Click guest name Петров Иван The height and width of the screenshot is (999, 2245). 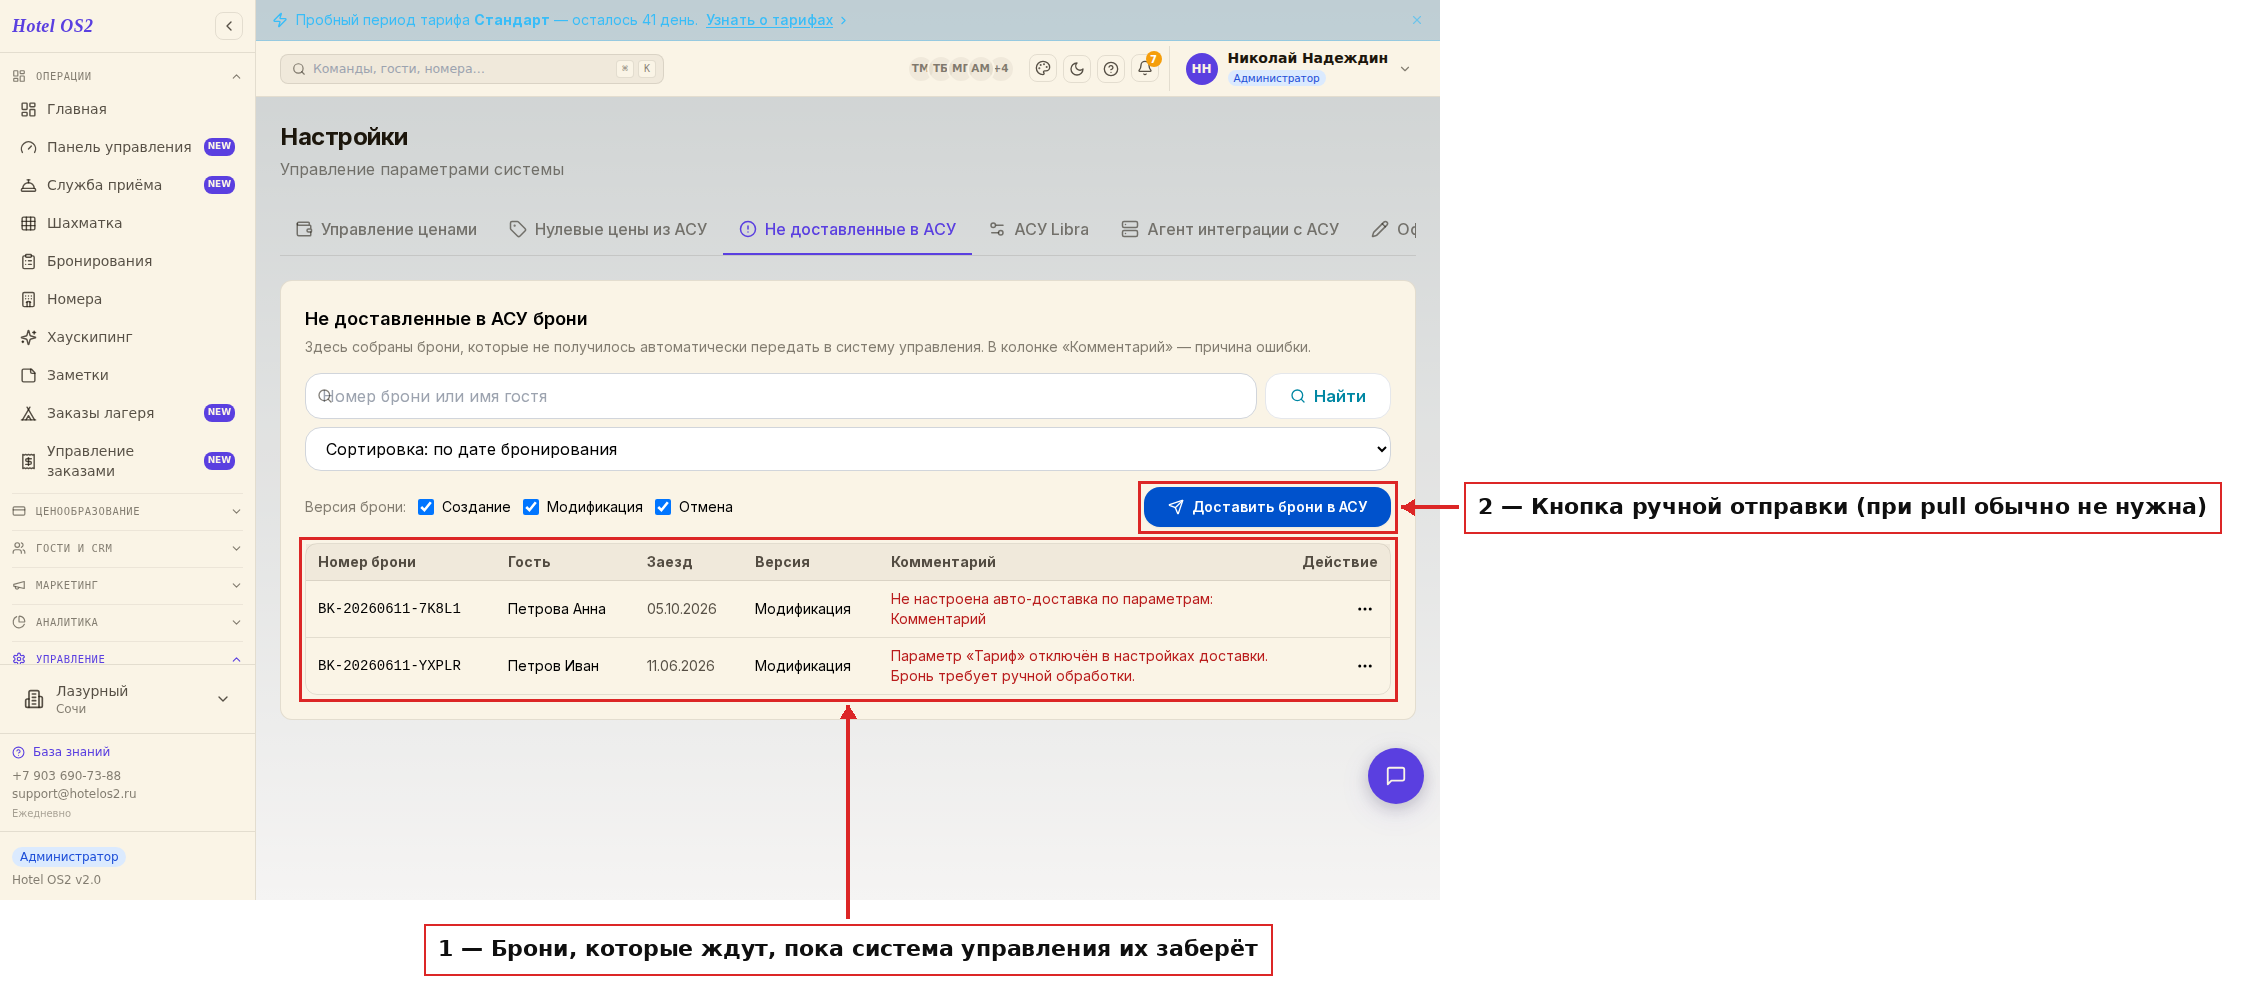(553, 666)
